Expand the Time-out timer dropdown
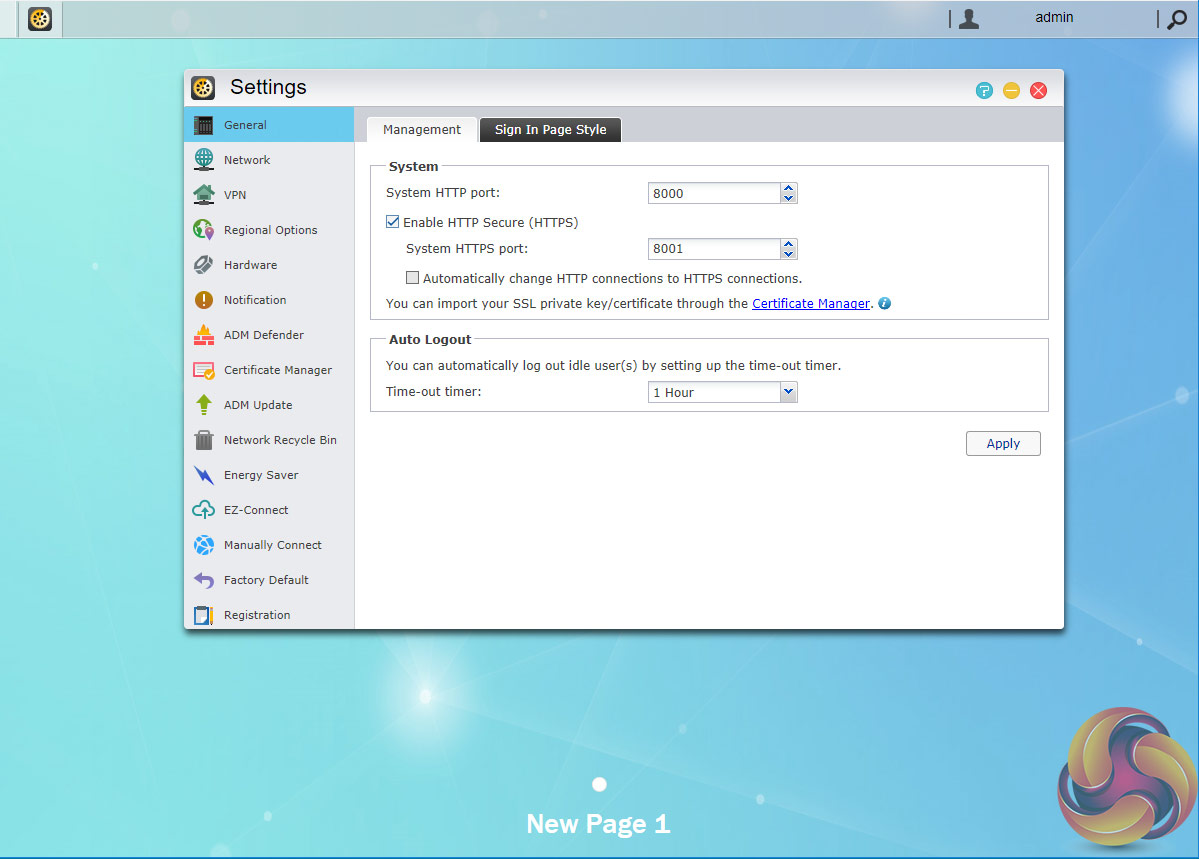The width and height of the screenshot is (1199, 859). [x=788, y=393]
